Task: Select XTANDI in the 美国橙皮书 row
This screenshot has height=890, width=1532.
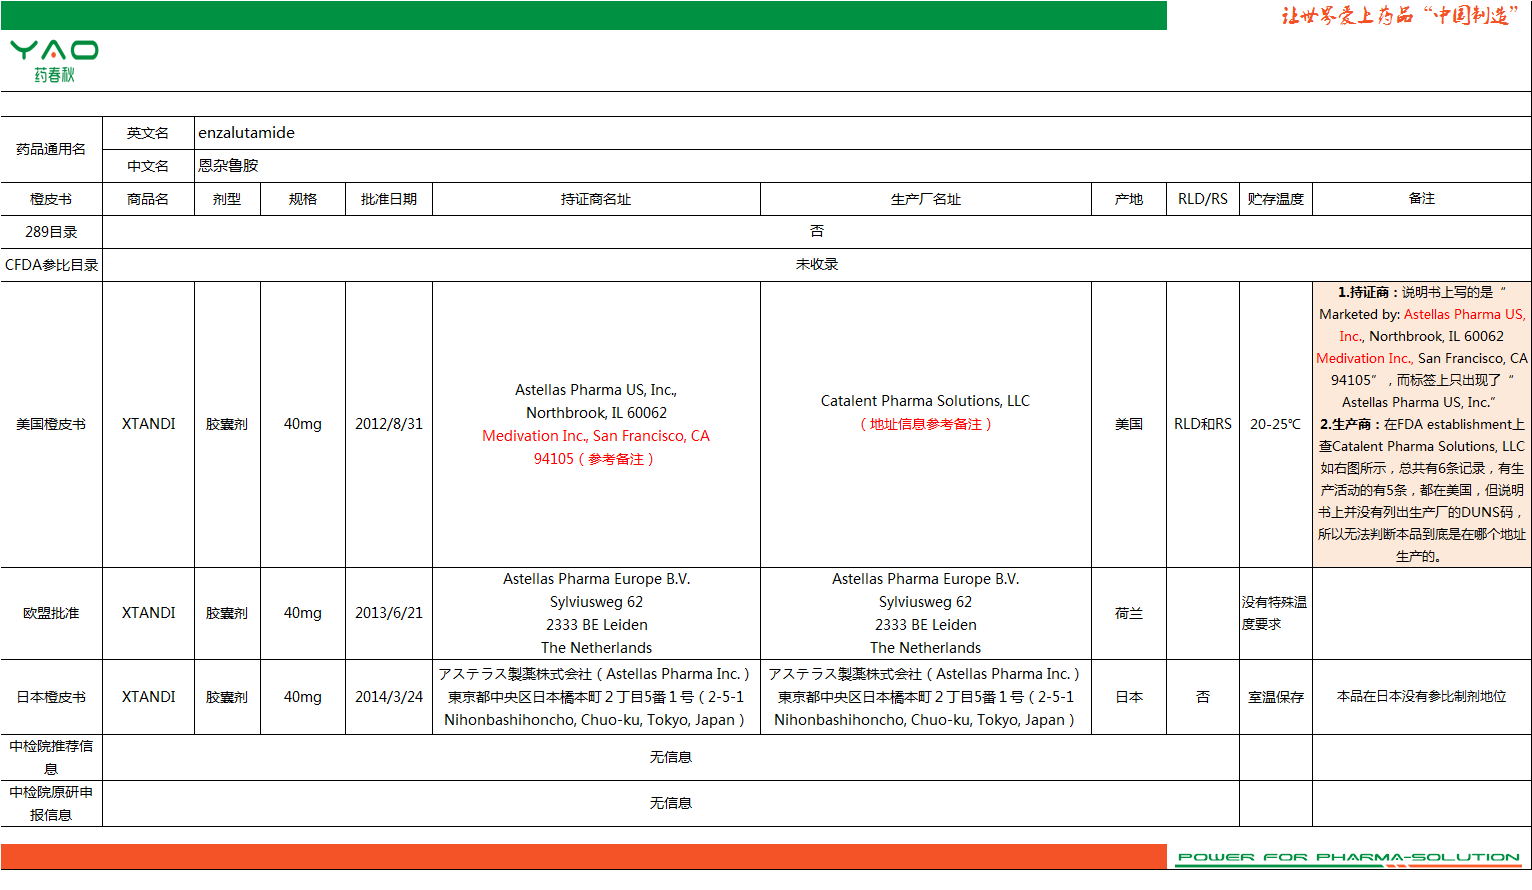Action: pos(148,424)
